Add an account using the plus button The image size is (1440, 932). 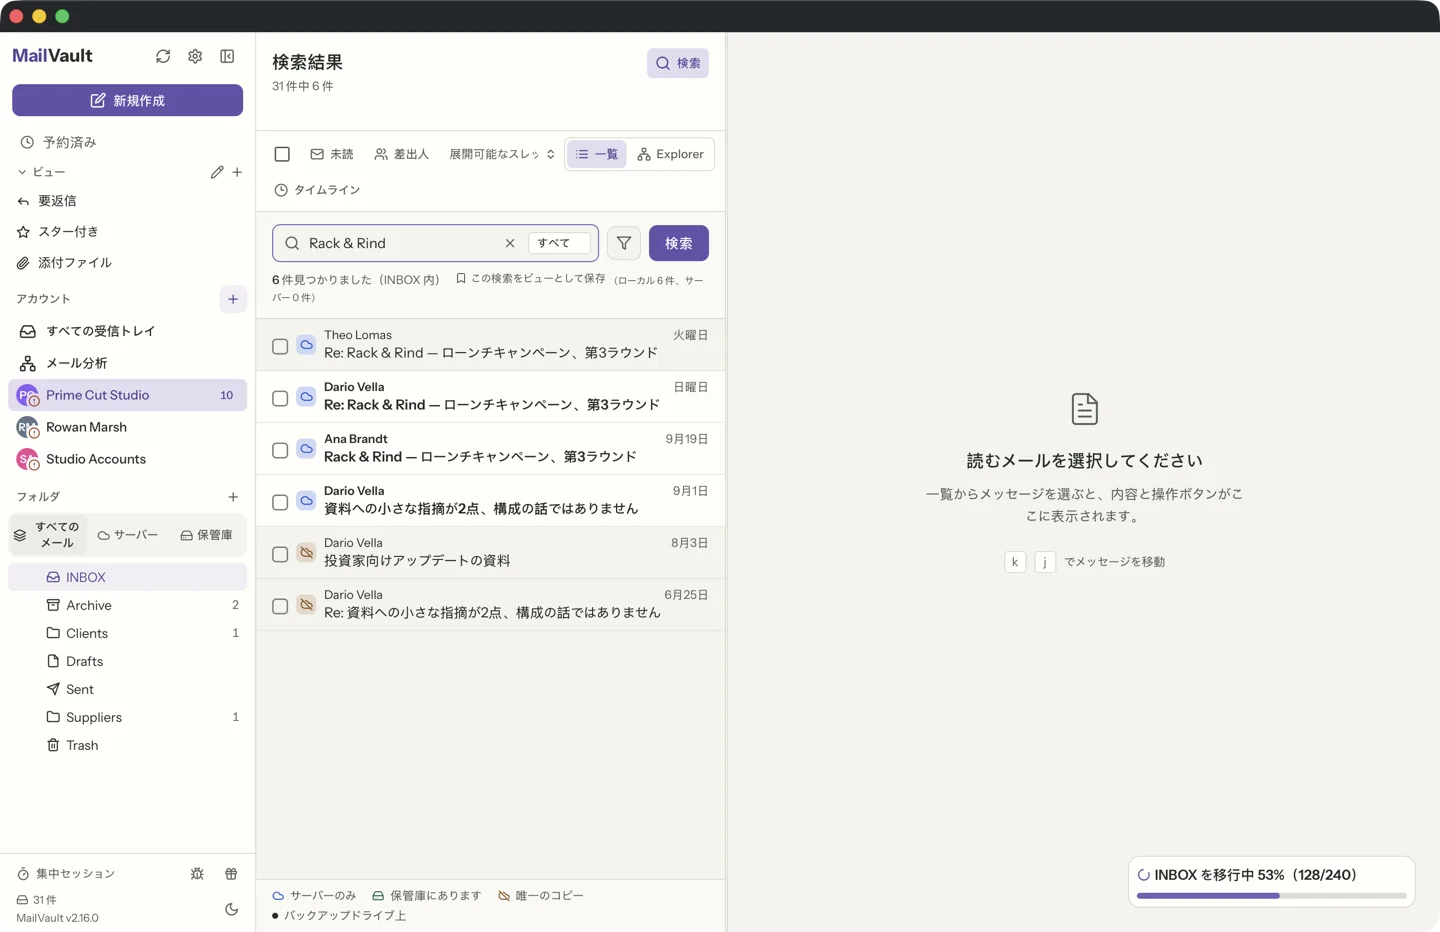(x=233, y=299)
